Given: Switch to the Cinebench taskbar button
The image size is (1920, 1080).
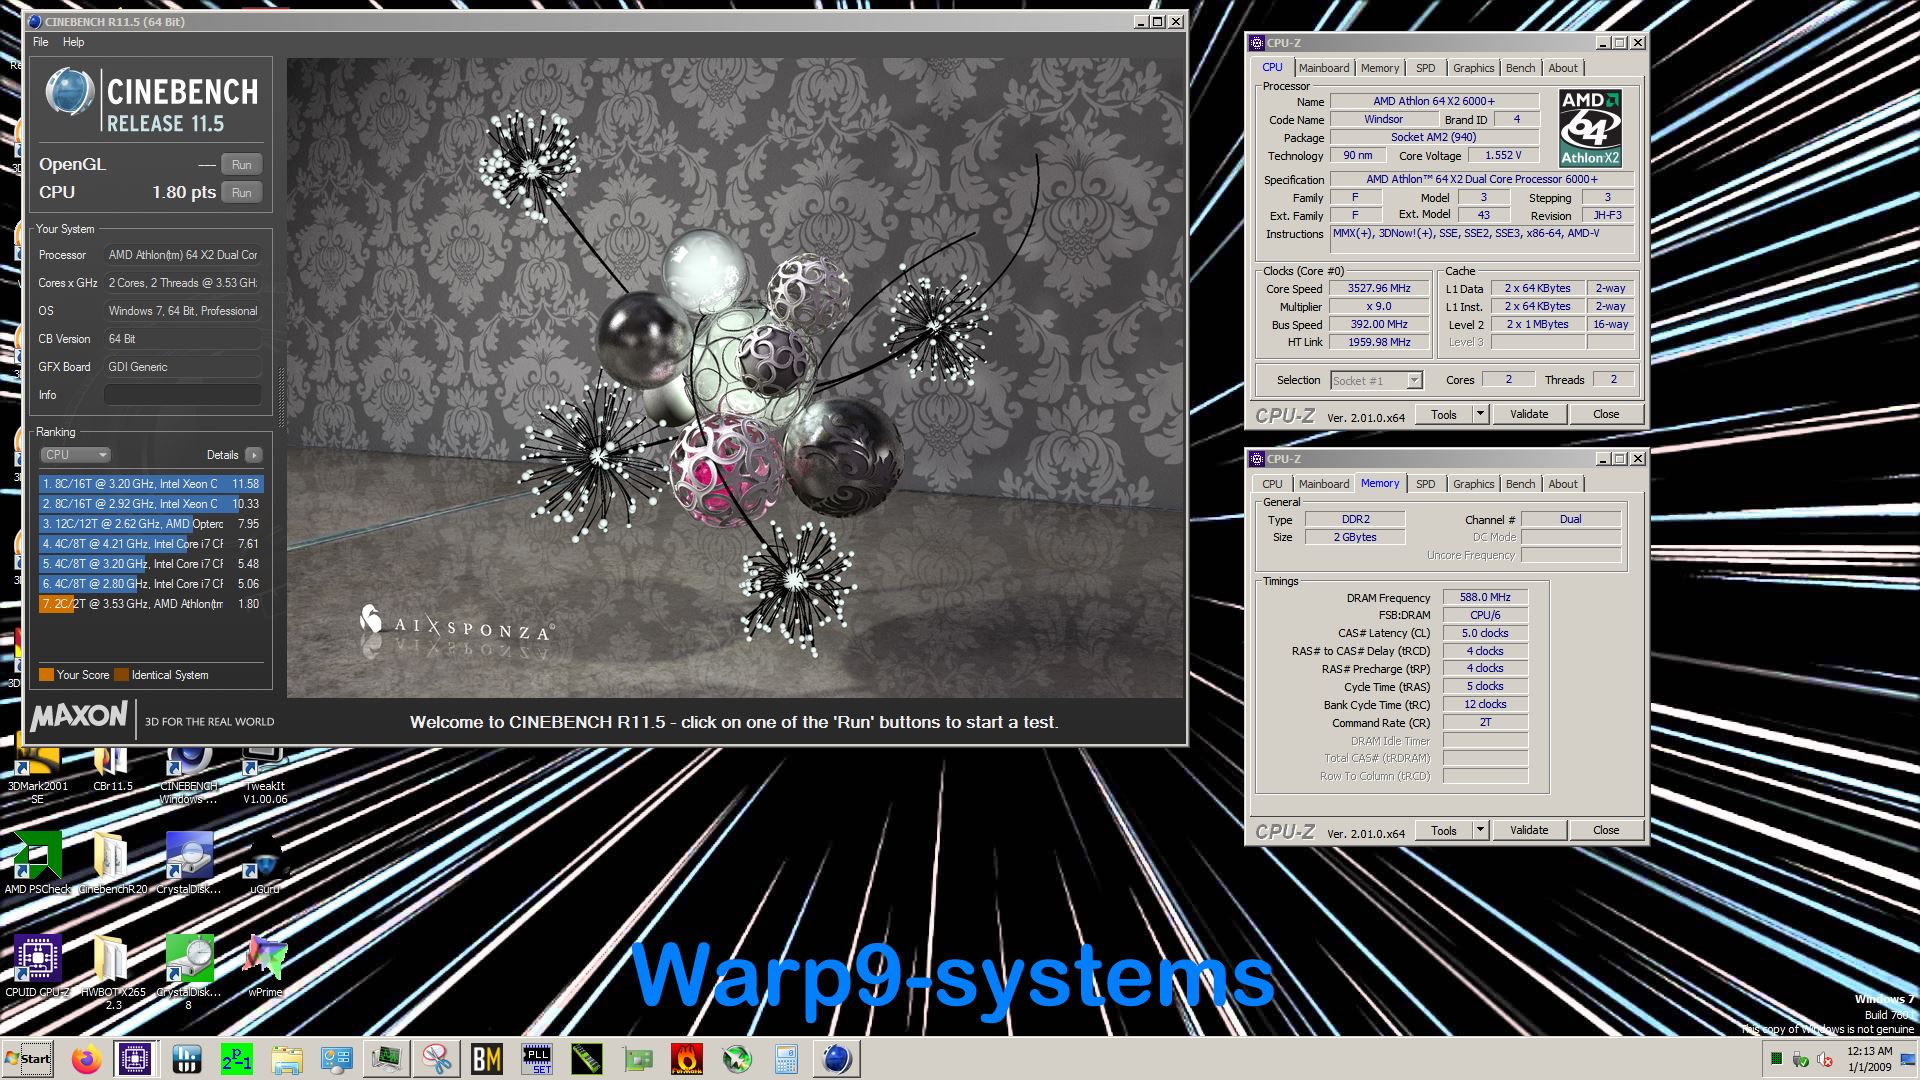Looking at the screenshot, I should click(837, 1059).
